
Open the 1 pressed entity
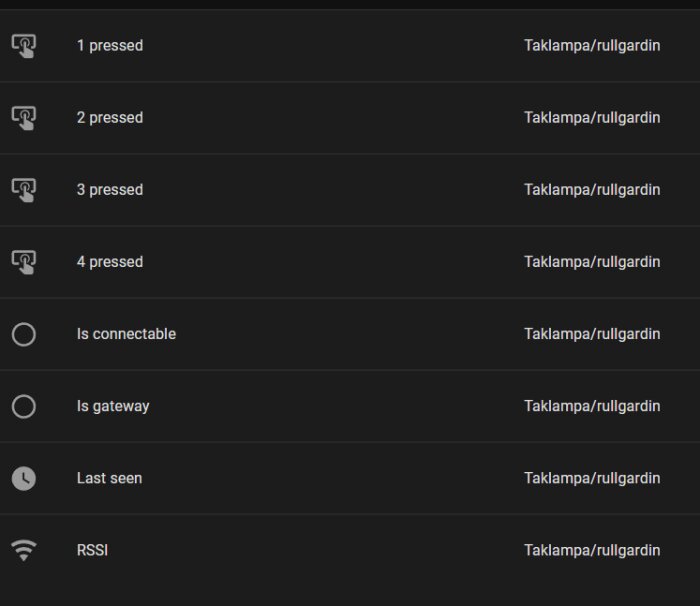coord(350,46)
